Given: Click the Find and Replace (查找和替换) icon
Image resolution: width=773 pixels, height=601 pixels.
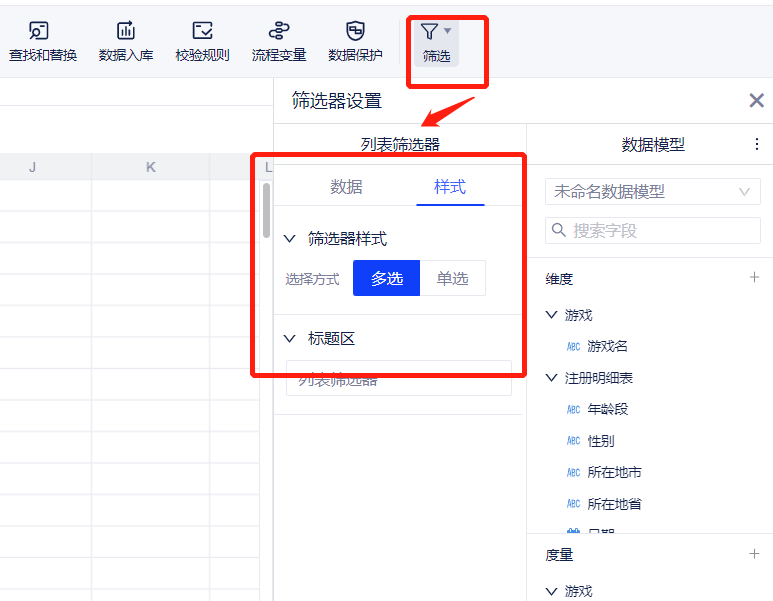Looking at the screenshot, I should tap(40, 31).
